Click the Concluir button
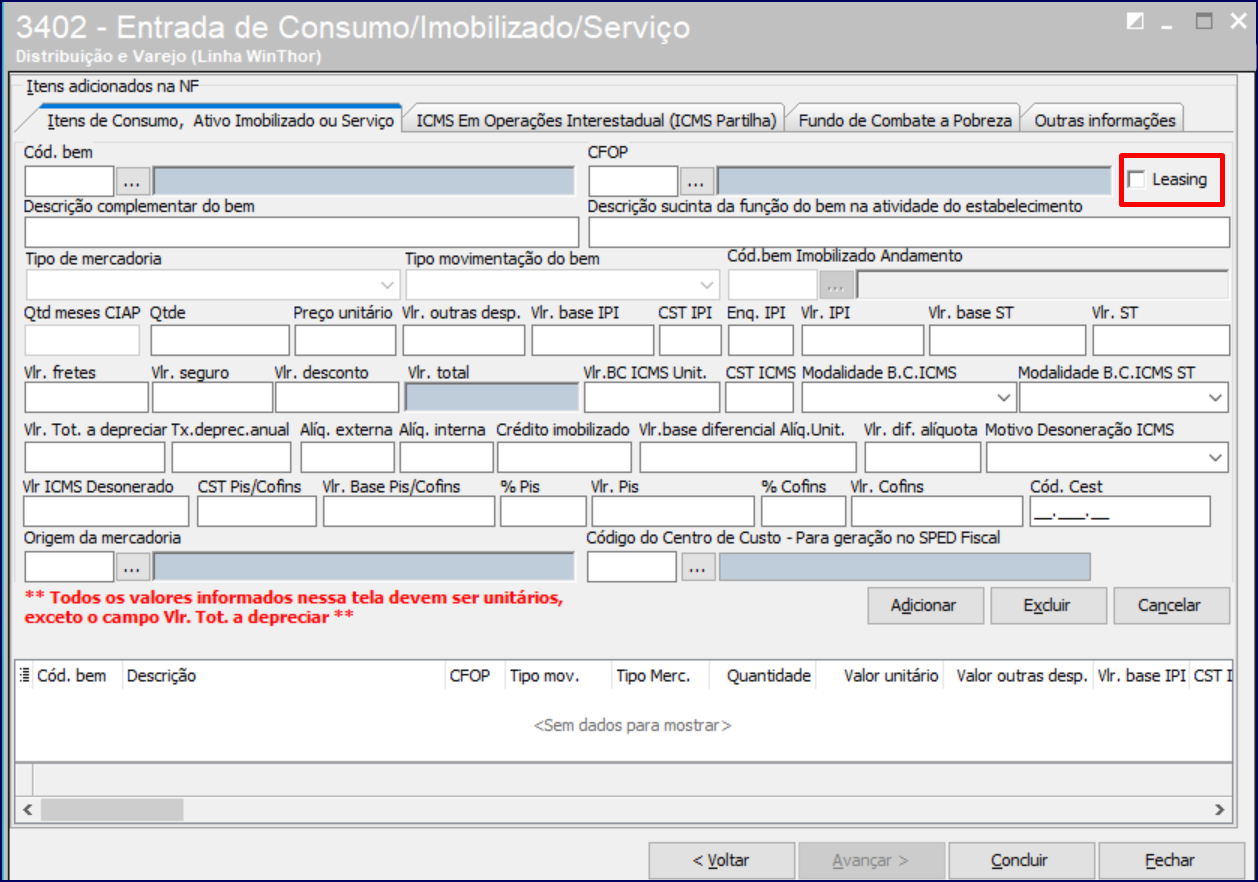1258x882 pixels. point(1019,860)
